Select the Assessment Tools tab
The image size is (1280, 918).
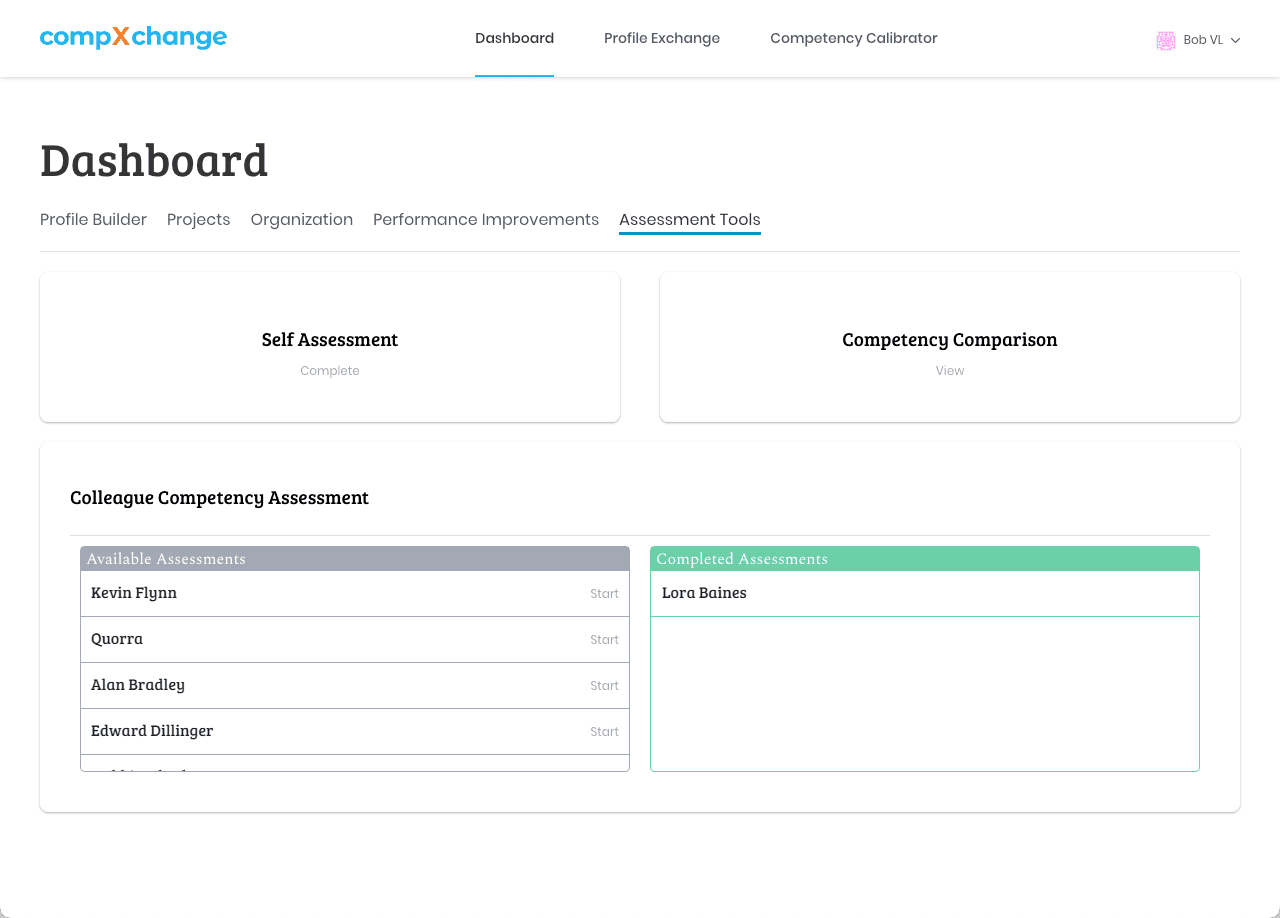689,219
